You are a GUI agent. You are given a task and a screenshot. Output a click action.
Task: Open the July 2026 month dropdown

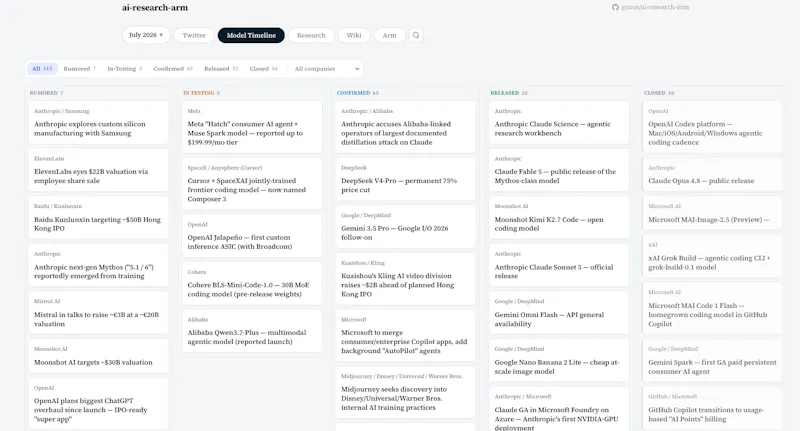point(146,35)
